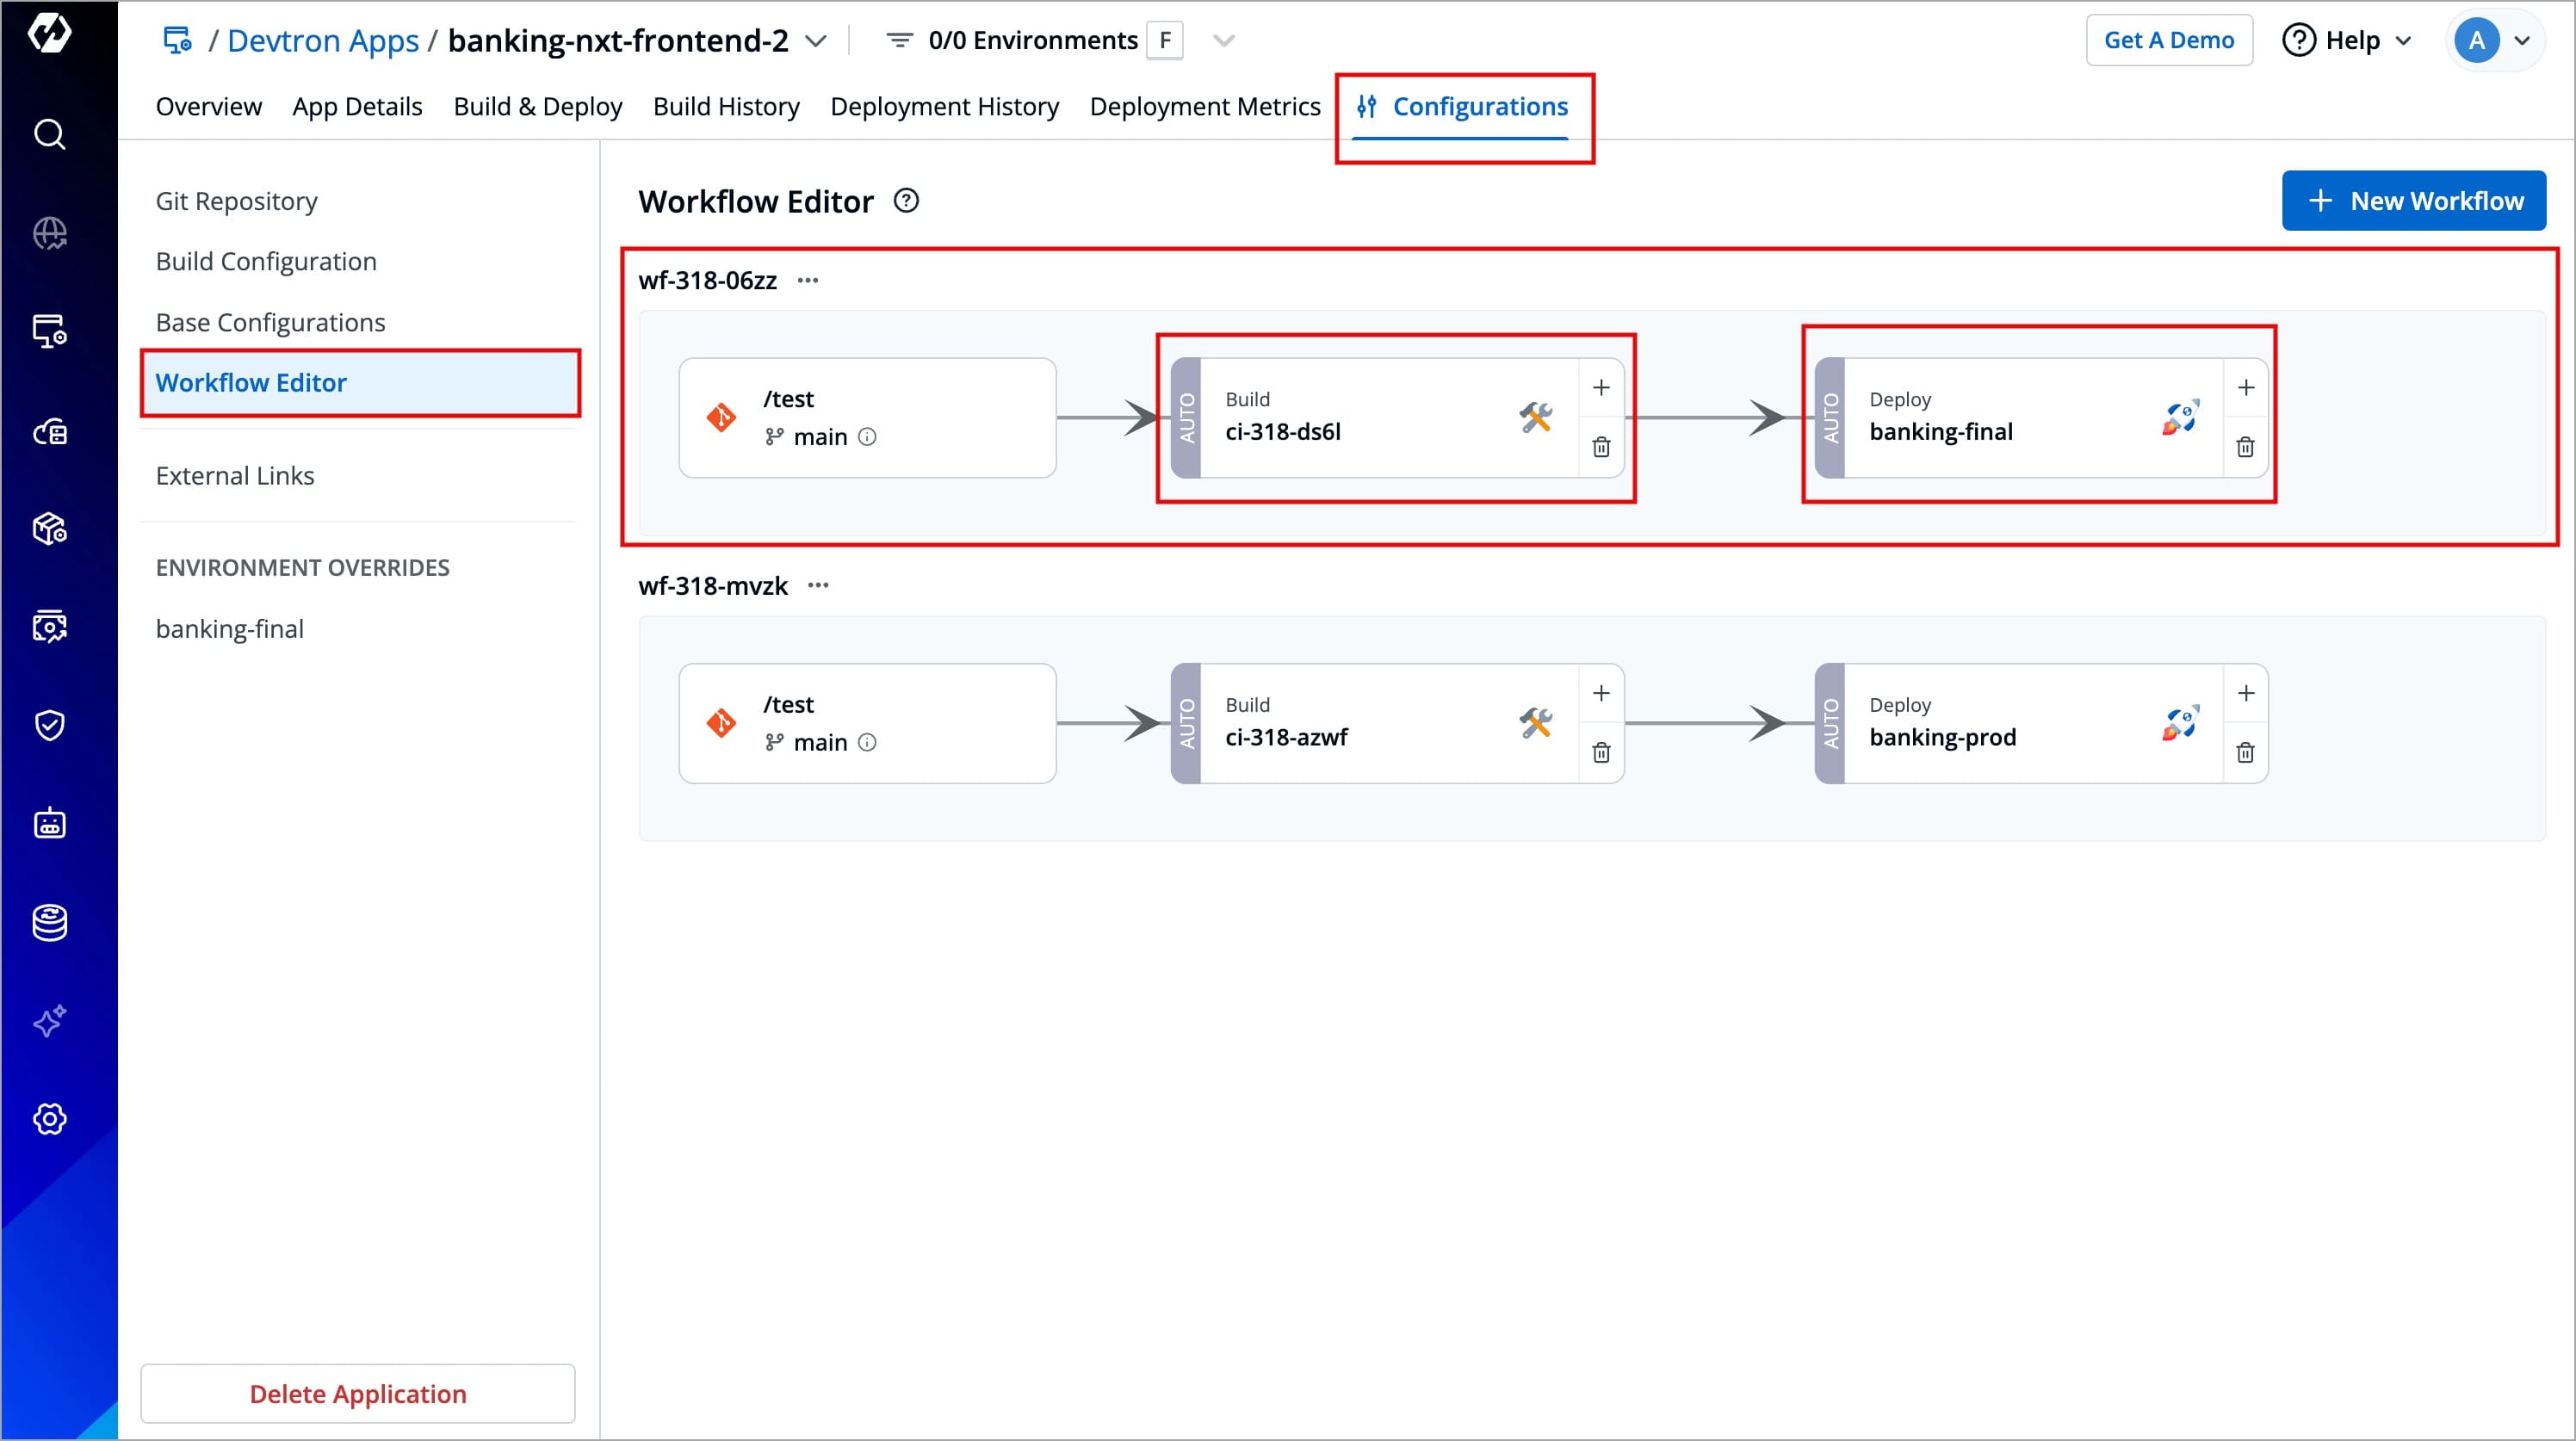Open three-dot menu for wf-318-mvzk
Viewport: 2576px width, 1441px height.
pyautogui.click(x=818, y=585)
